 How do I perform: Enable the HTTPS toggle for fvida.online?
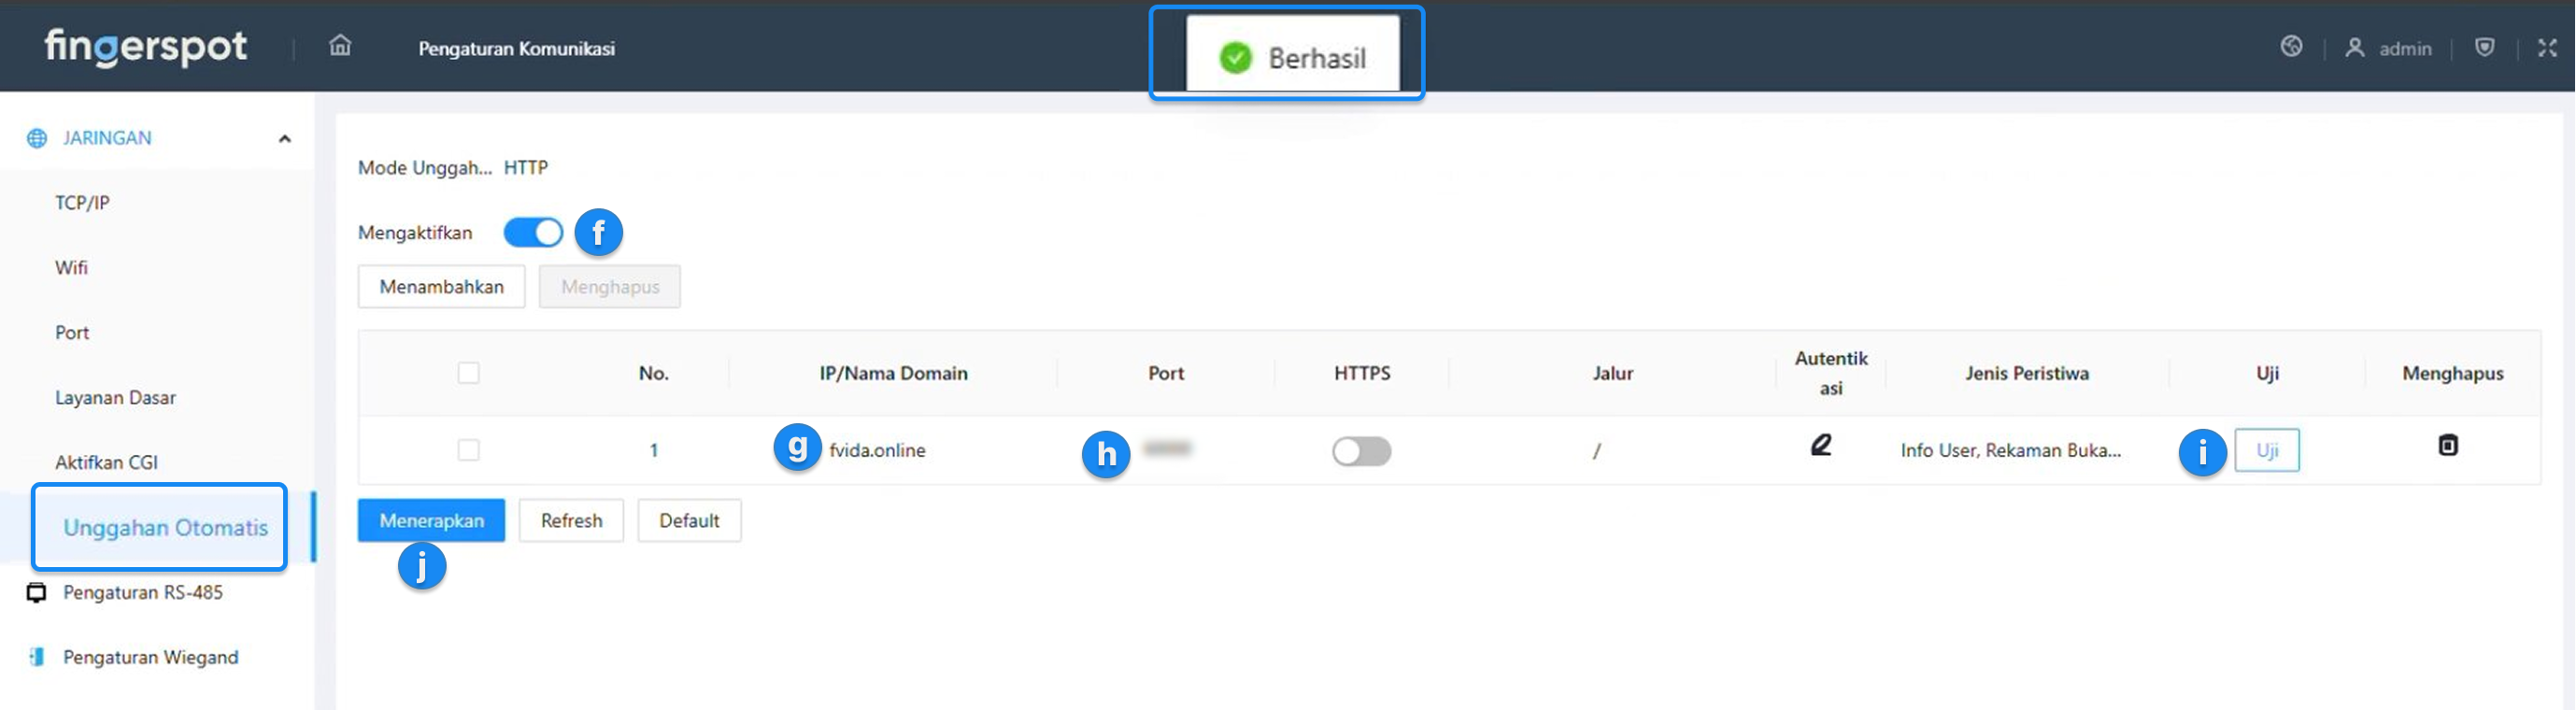coord(1361,451)
